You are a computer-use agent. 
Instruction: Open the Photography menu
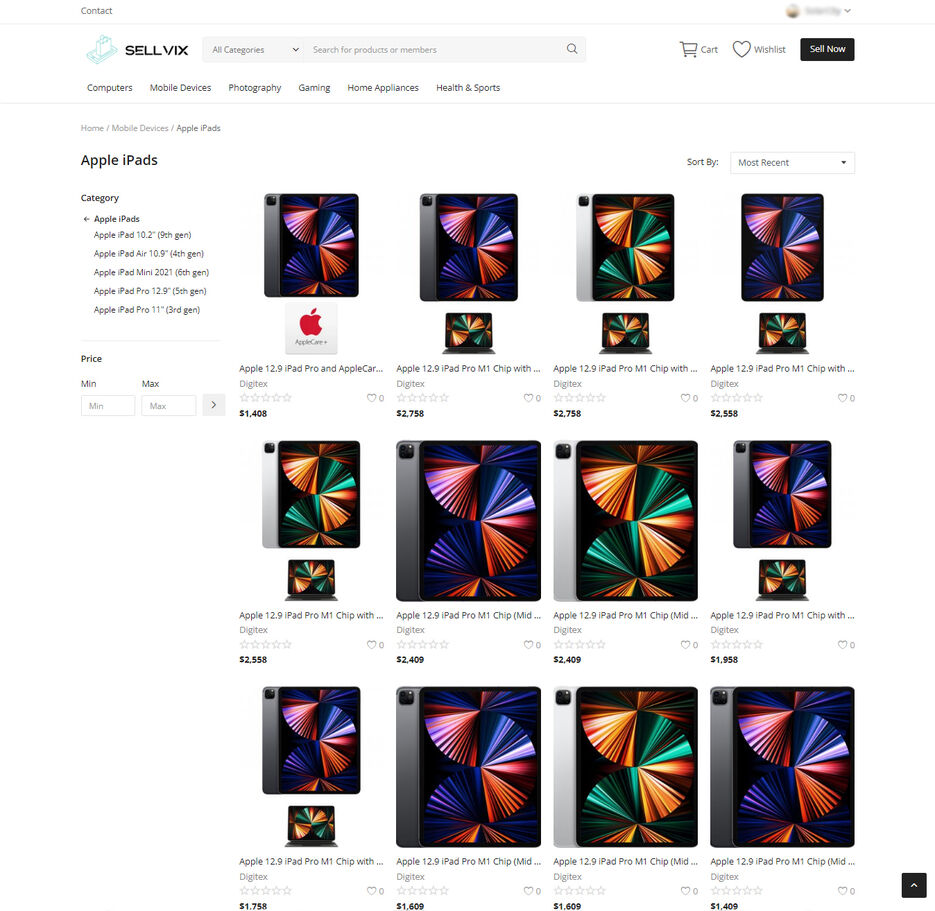[255, 88]
